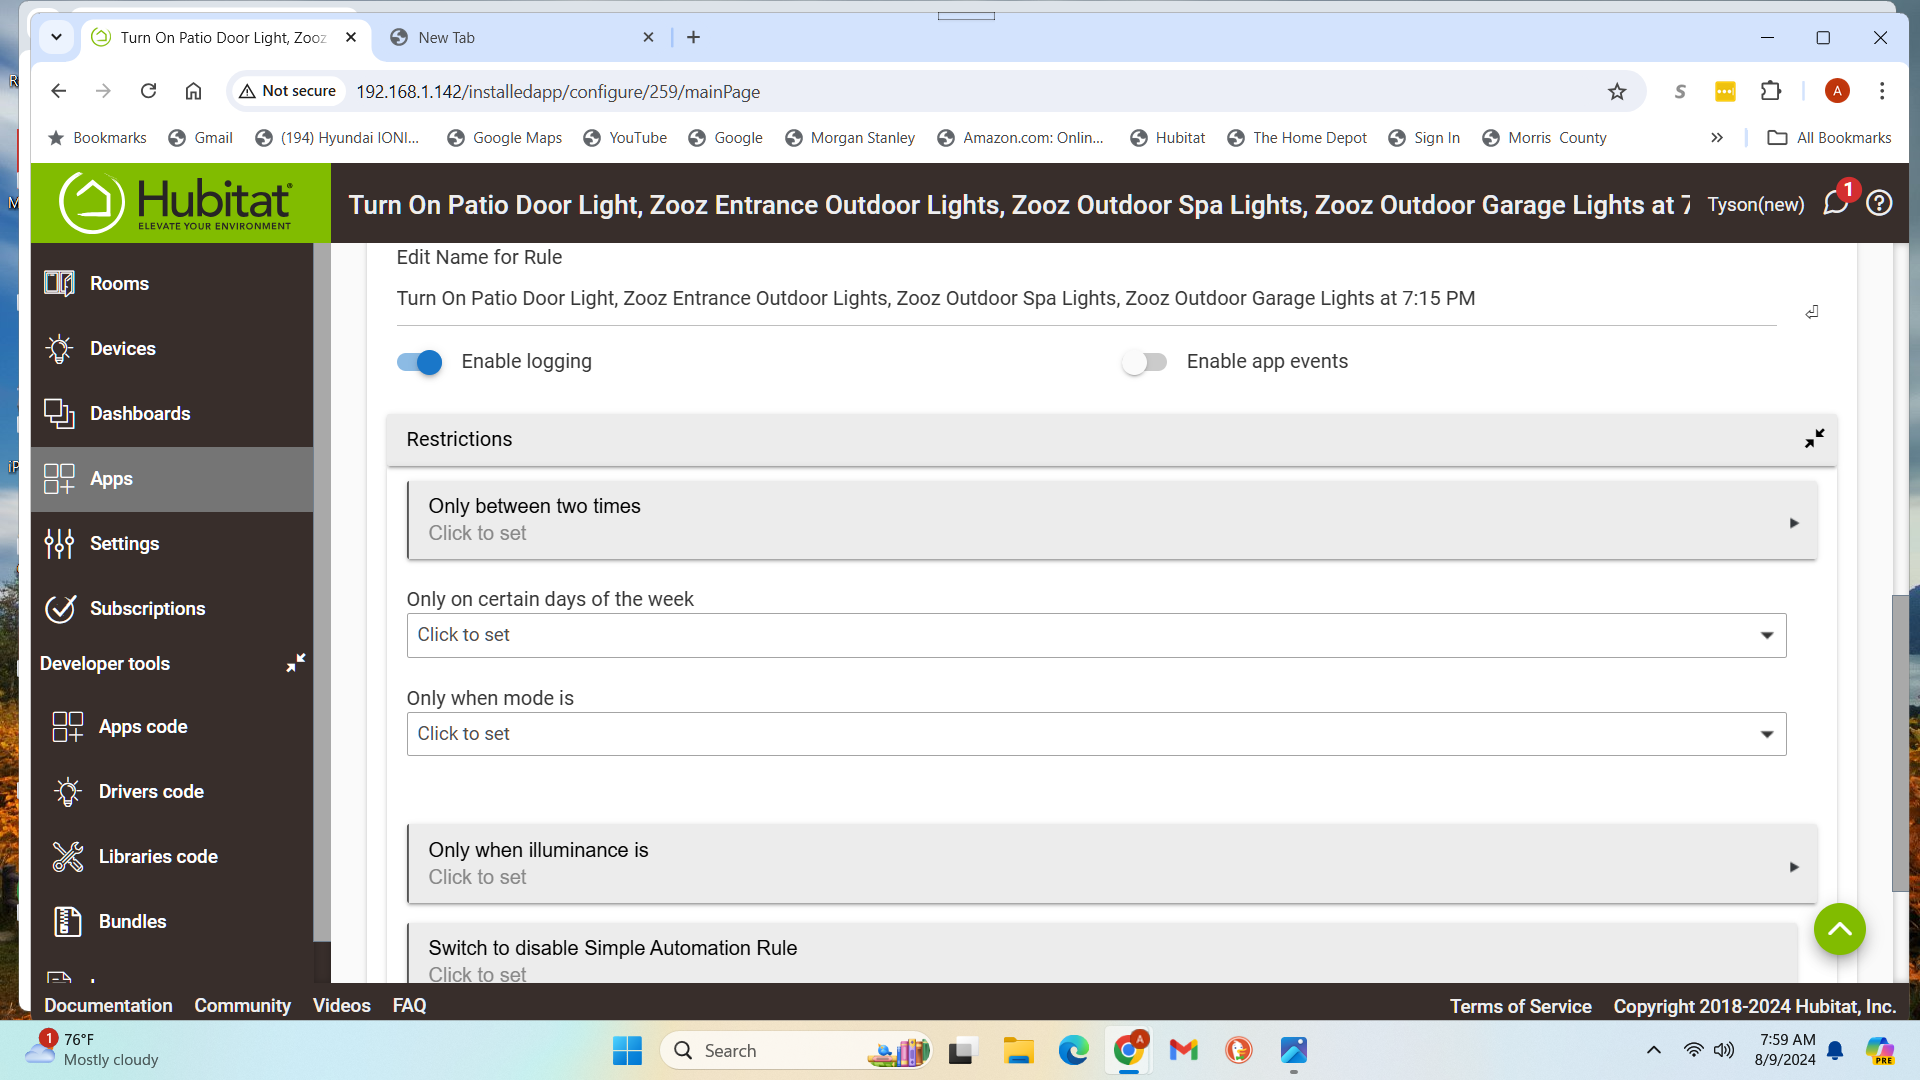Open the notifications bell
The height and width of the screenshot is (1080, 1920).
(1835, 203)
